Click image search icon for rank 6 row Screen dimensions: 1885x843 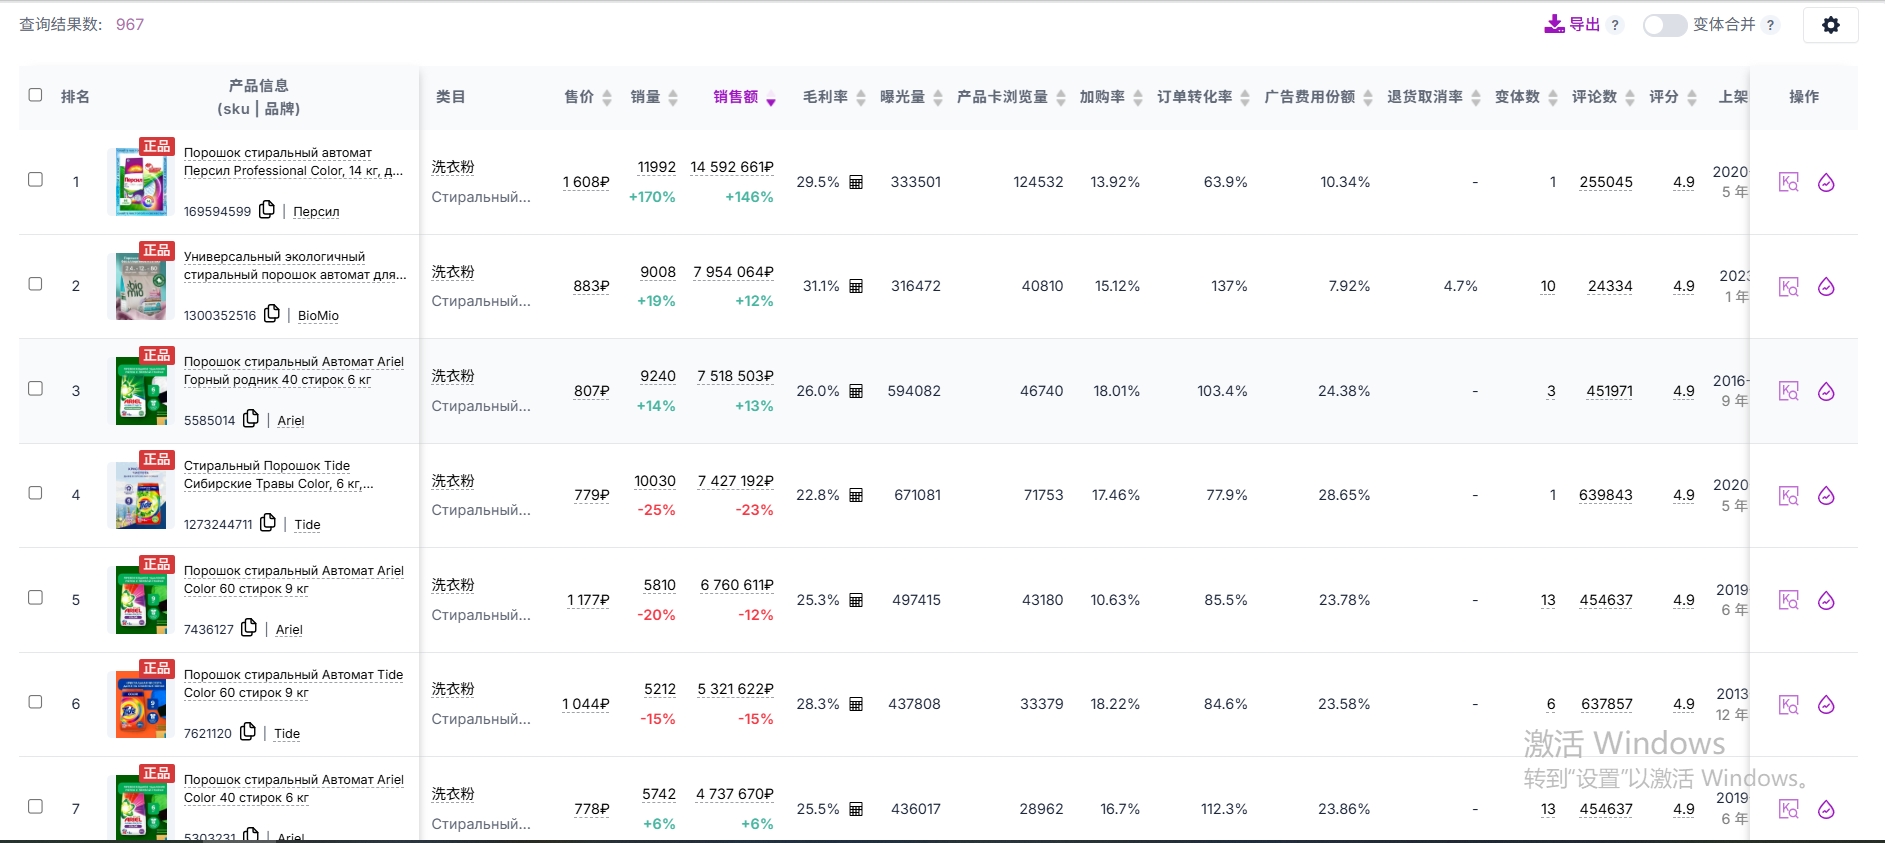click(1789, 705)
